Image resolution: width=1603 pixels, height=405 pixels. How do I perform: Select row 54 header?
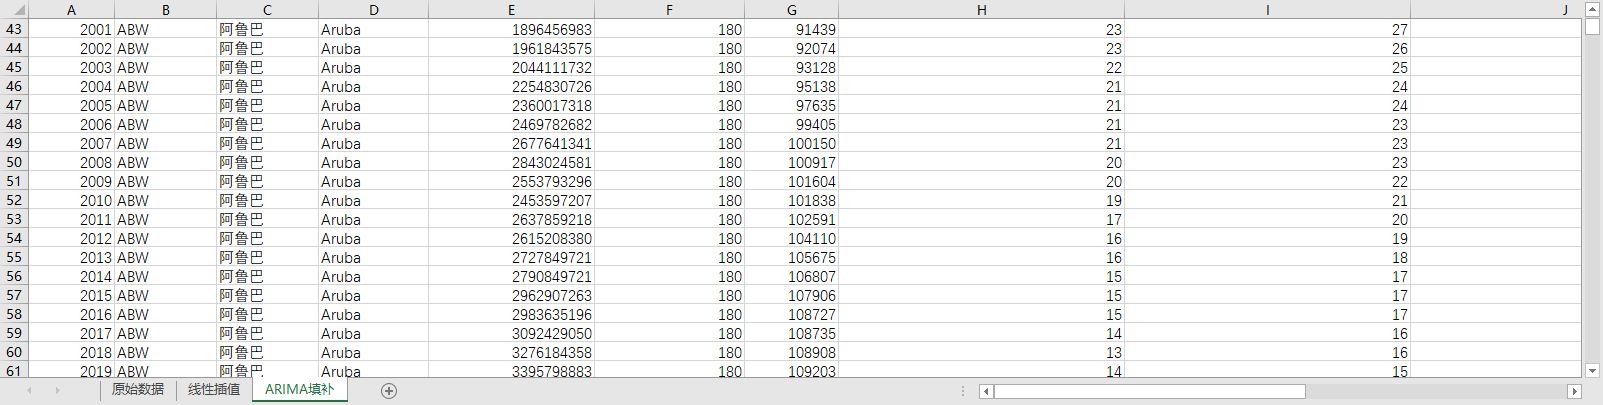(x=14, y=239)
